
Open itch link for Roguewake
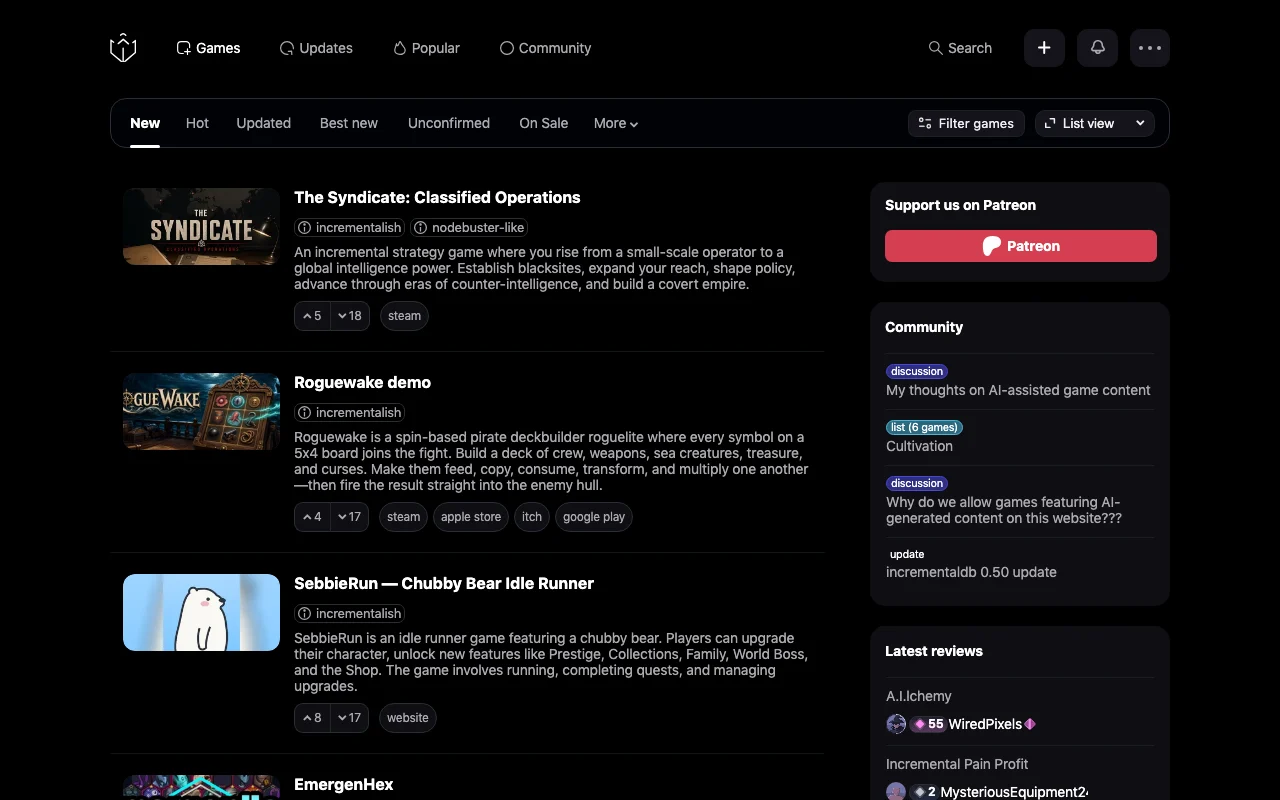(532, 517)
